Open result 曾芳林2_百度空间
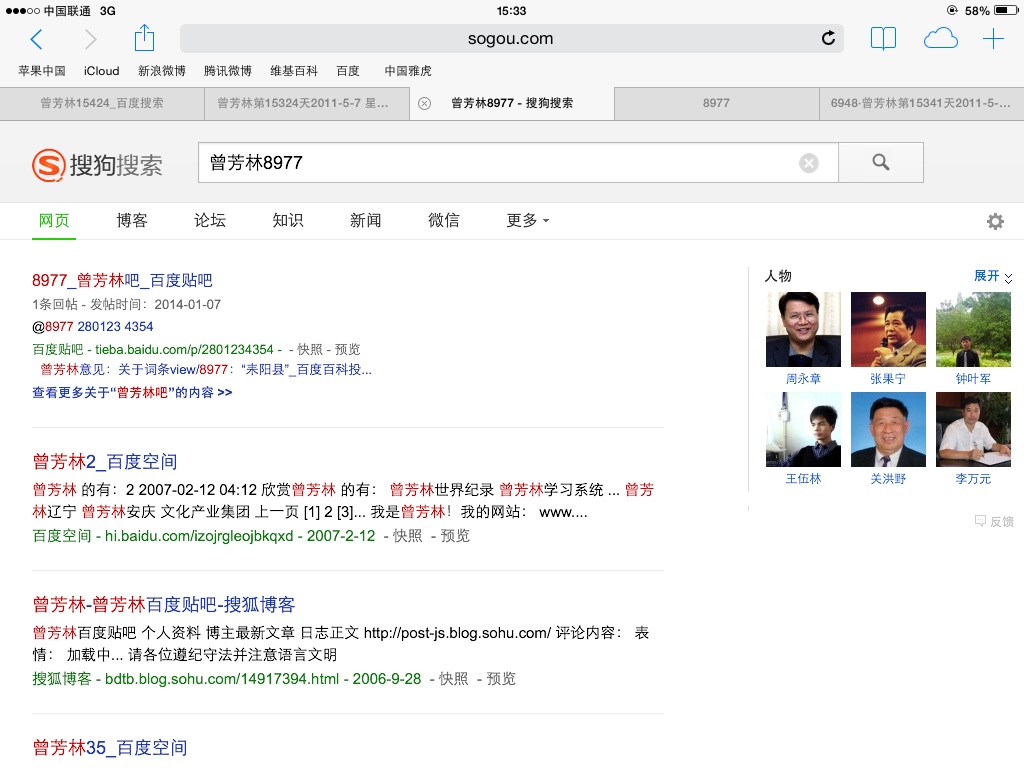Screen dimensions: 1024x768 [x=104, y=462]
